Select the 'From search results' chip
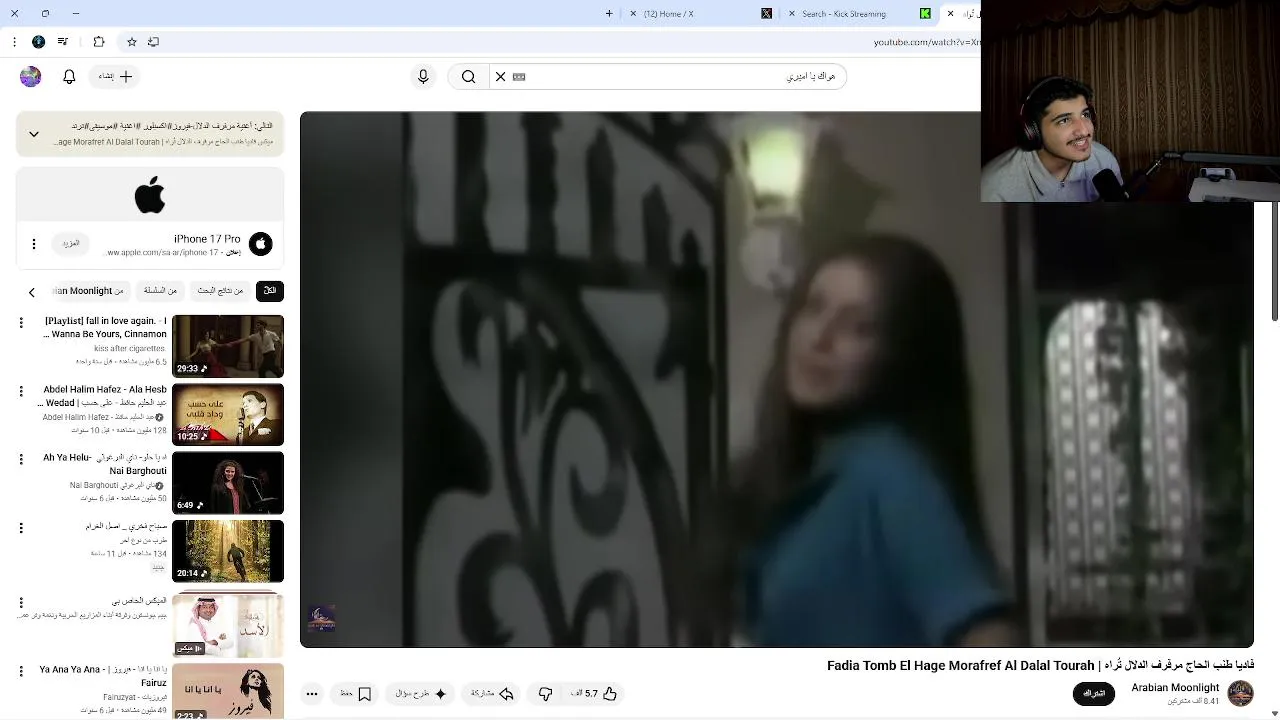 (x=220, y=291)
